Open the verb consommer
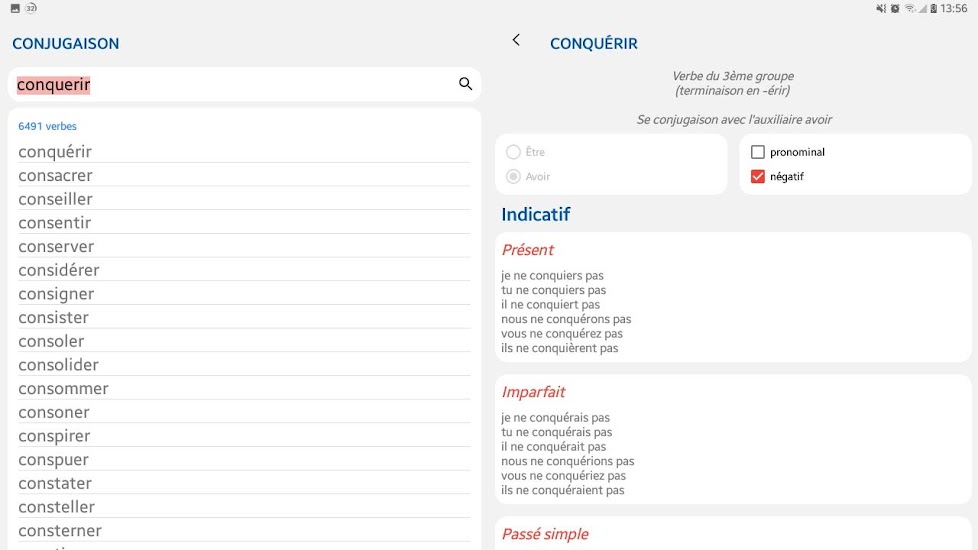This screenshot has height=550, width=978. 63,389
